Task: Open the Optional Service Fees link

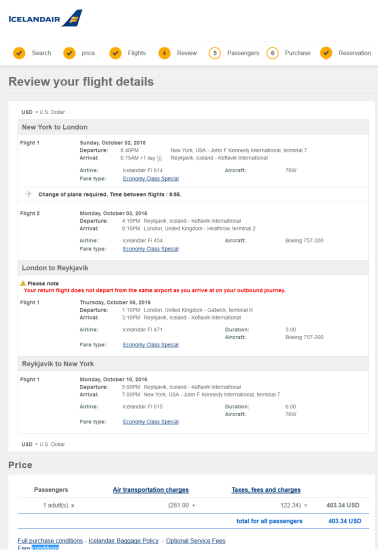Action: pos(196,541)
